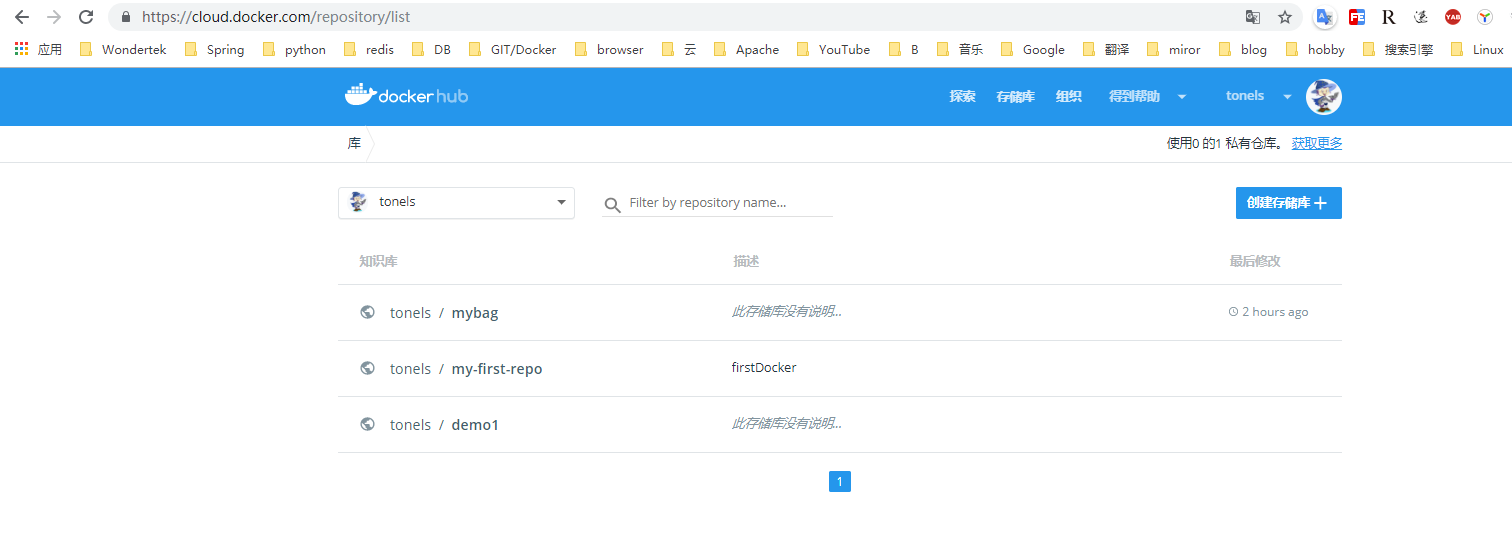
Task: Open the apps grid icon in bookmarks bar
Action: 21,49
